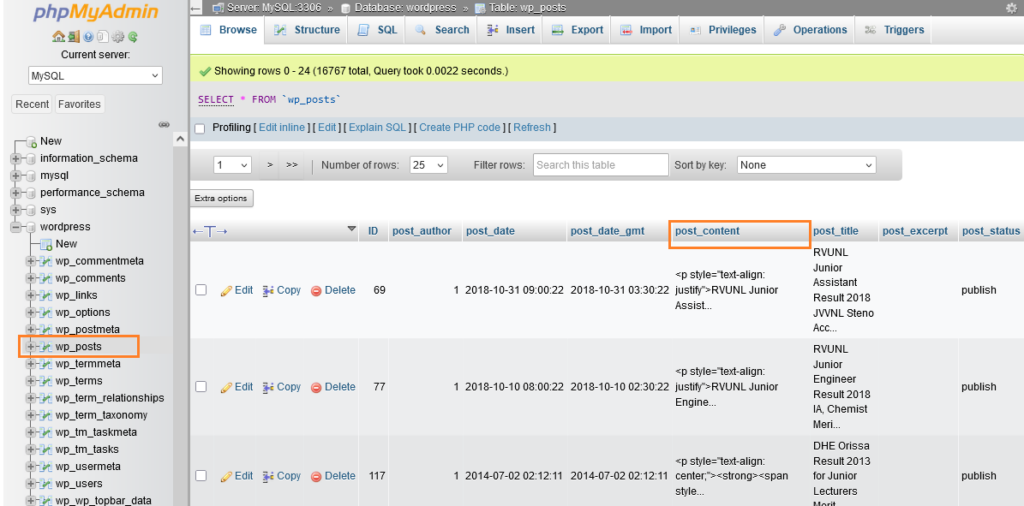Open the Privileges tab
Viewport: 1024px width, 506px height.
(723, 30)
